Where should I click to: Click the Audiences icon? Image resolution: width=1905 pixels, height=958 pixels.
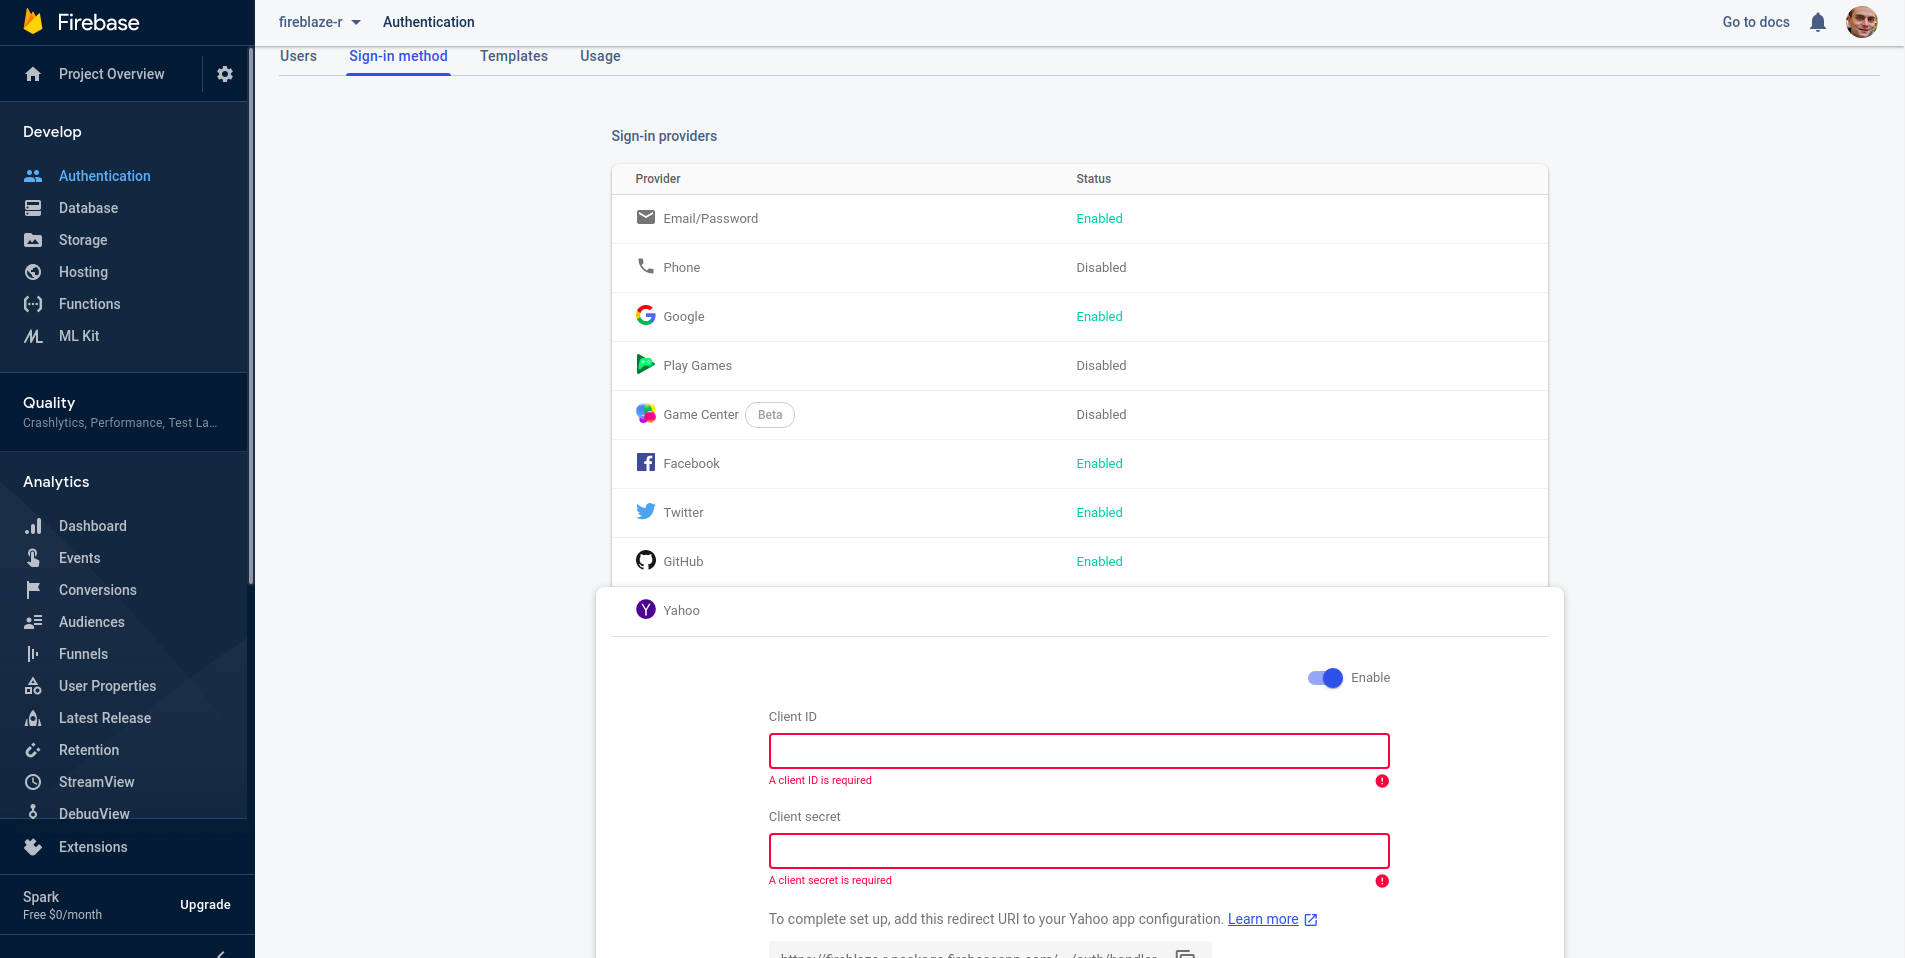pos(33,622)
